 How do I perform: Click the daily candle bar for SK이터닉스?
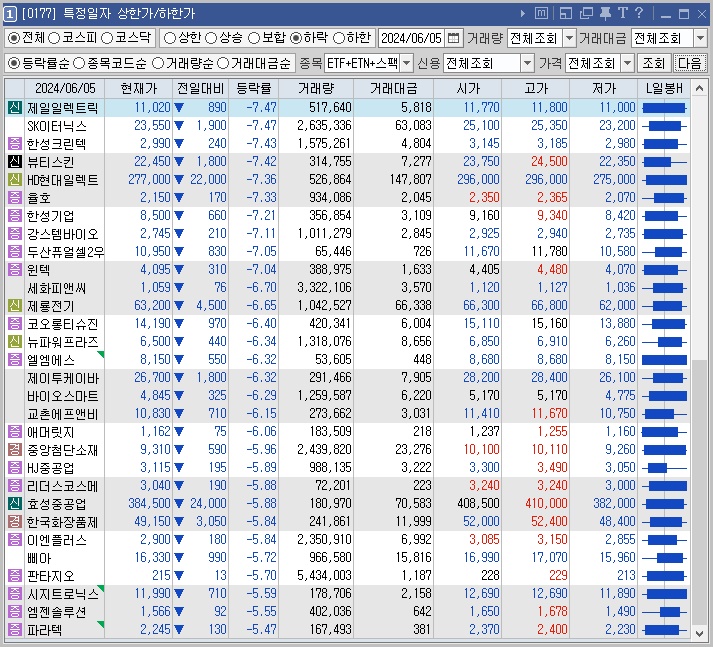pos(664,125)
